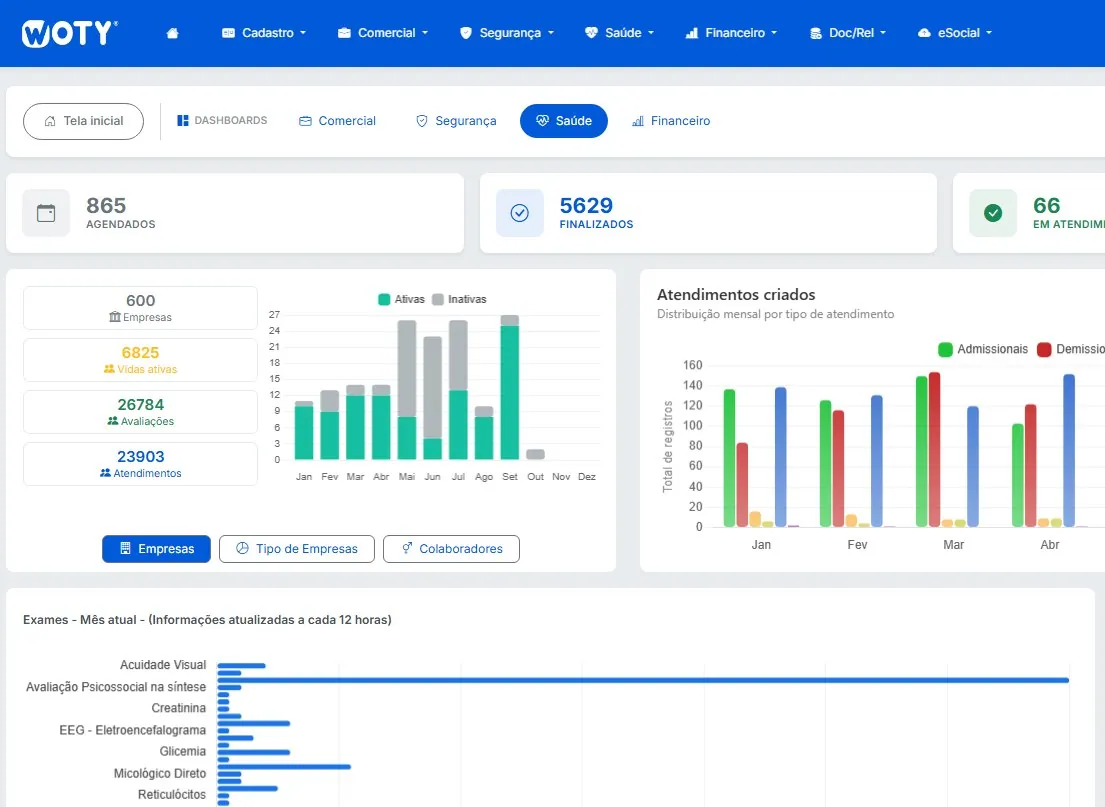The width and height of the screenshot is (1105, 807).
Task: Expand the Segurança dropdown in top navbar
Action: click(551, 33)
